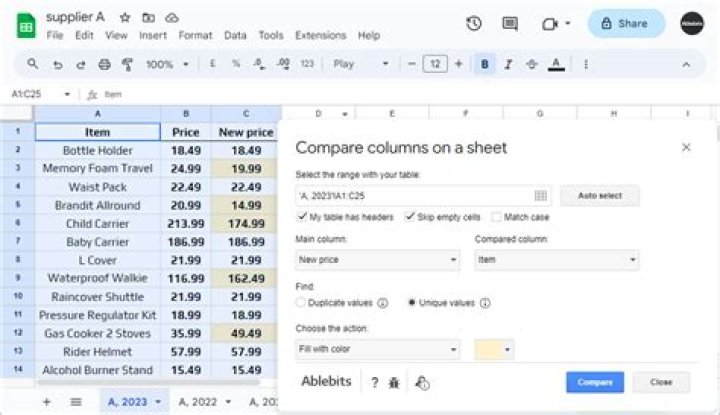Viewport: 720px width, 415px height.
Task: Click the print icon in toolbar
Action: click(x=105, y=64)
